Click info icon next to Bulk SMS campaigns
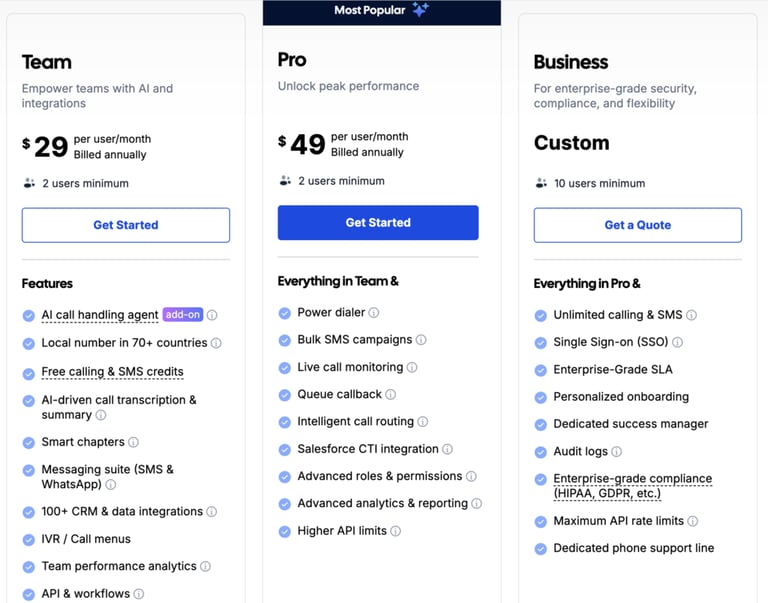Image resolution: width=768 pixels, height=603 pixels. tap(421, 340)
